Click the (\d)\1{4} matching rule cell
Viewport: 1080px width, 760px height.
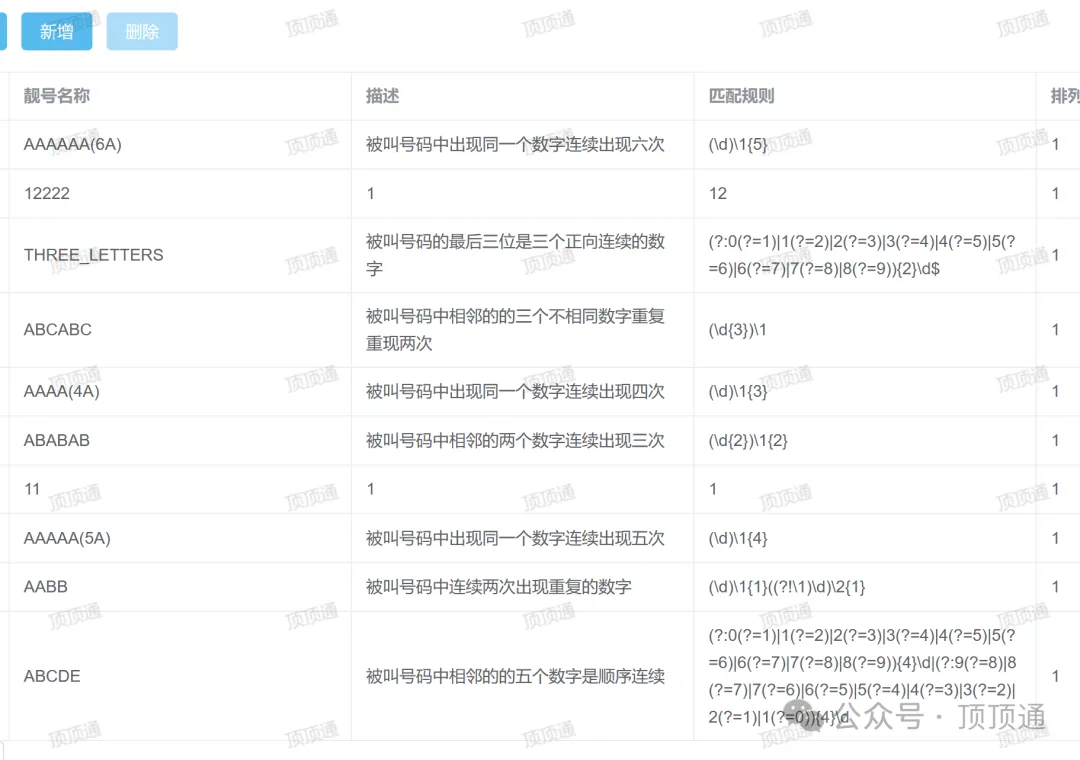click(x=738, y=539)
